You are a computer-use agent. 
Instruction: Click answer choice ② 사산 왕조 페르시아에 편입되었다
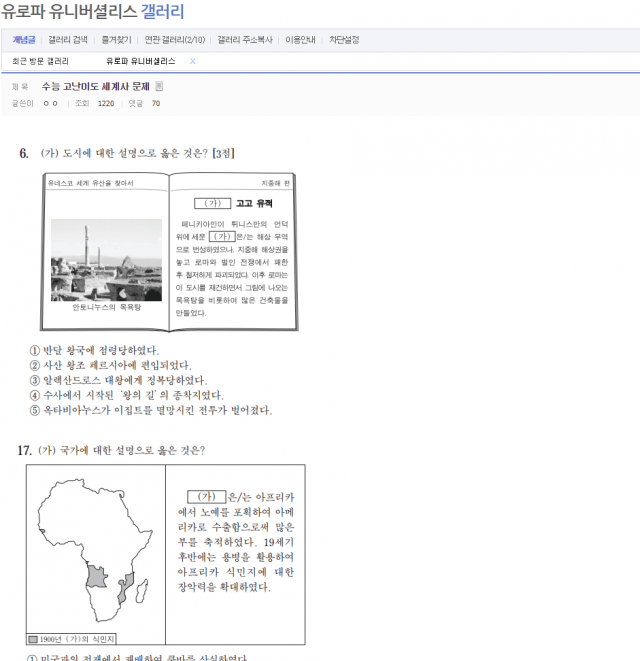tap(110, 365)
